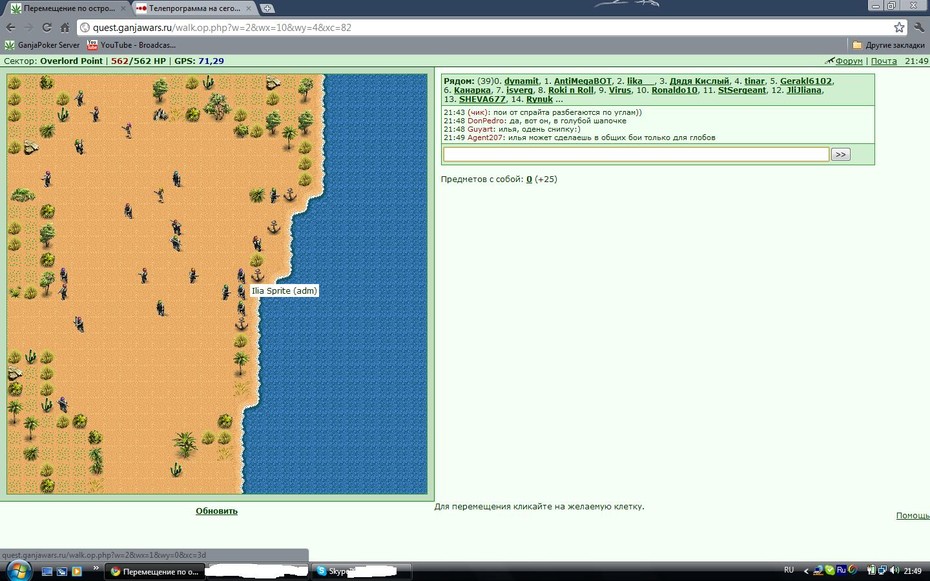This screenshot has height=581, width=930.
Task: Click the RU language indicator in the tray
Action: point(788,570)
